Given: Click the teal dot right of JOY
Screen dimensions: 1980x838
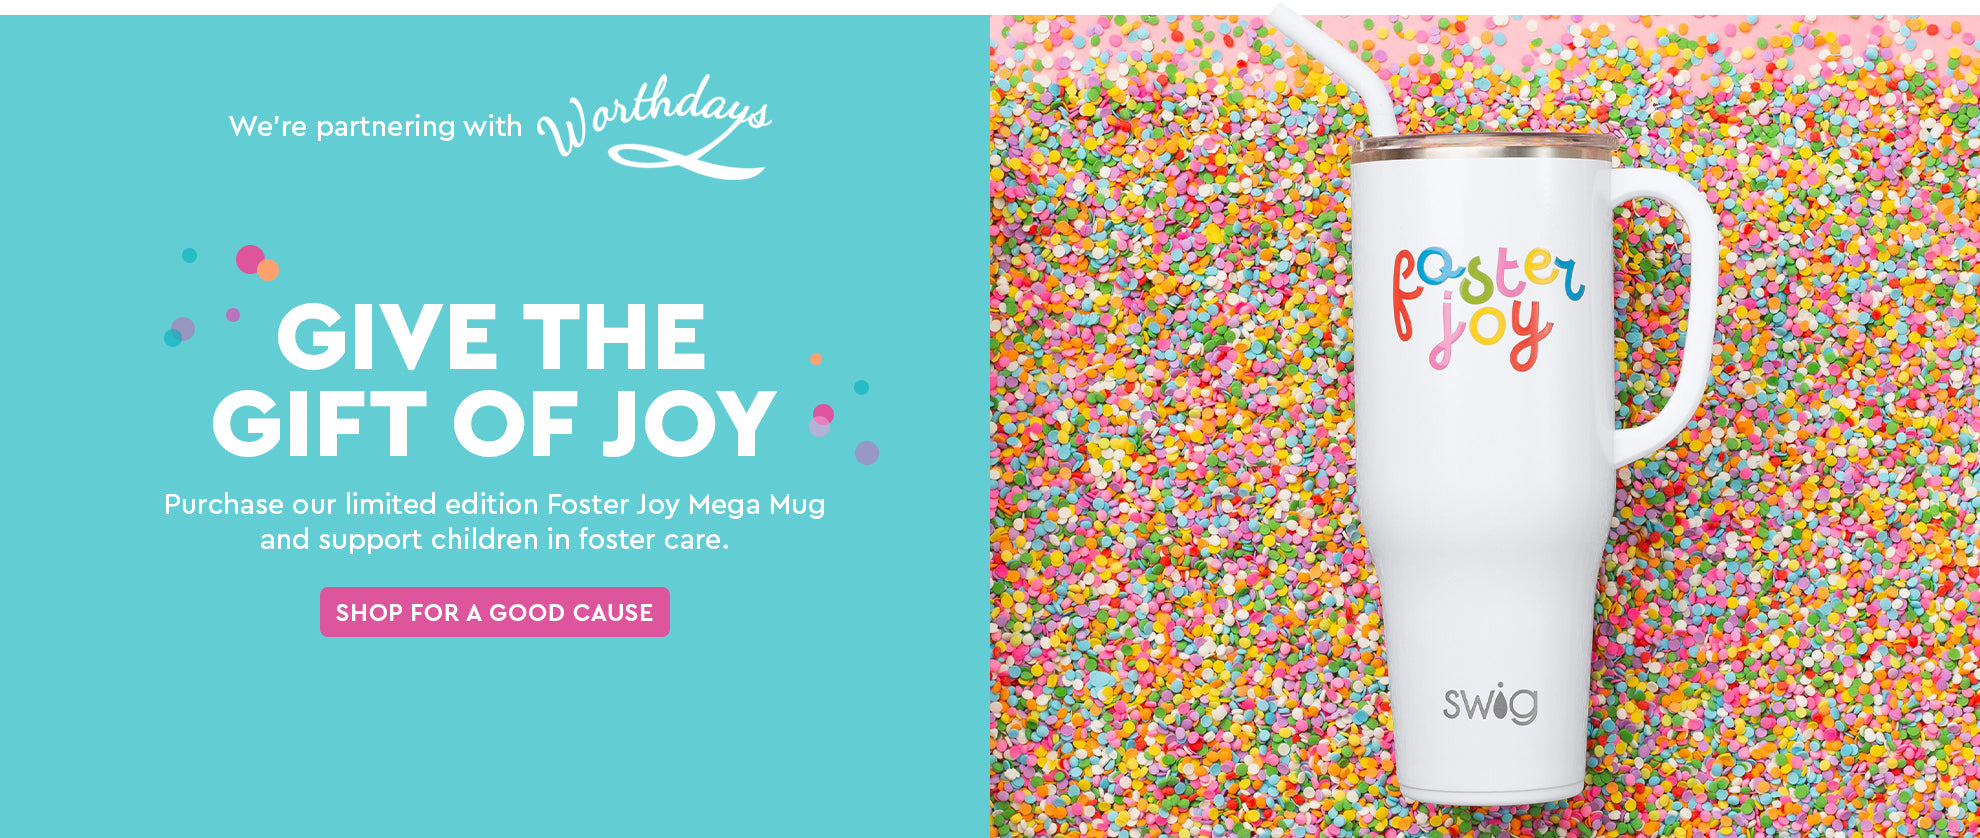Looking at the screenshot, I should click(x=861, y=387).
